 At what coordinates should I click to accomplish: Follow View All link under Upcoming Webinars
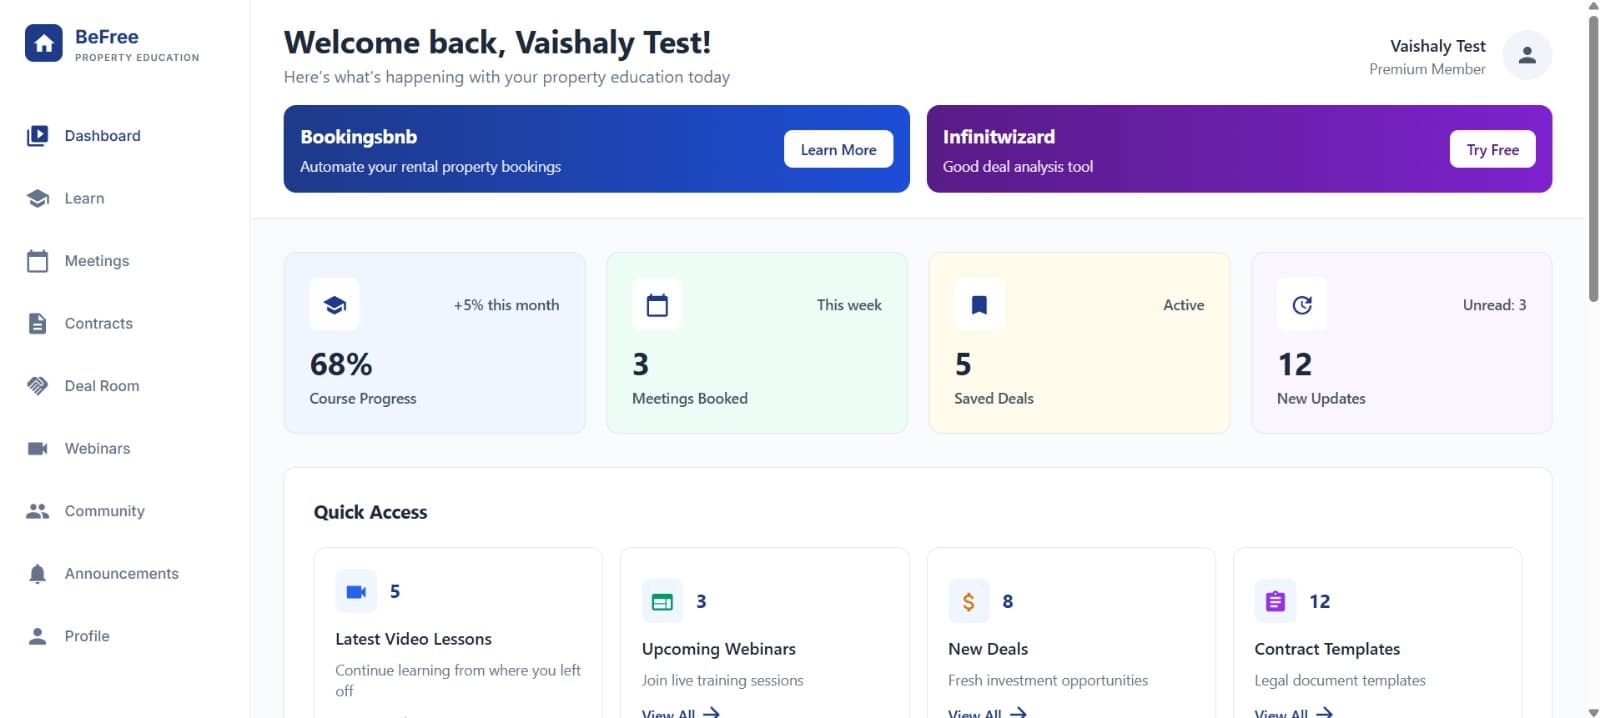tap(680, 712)
